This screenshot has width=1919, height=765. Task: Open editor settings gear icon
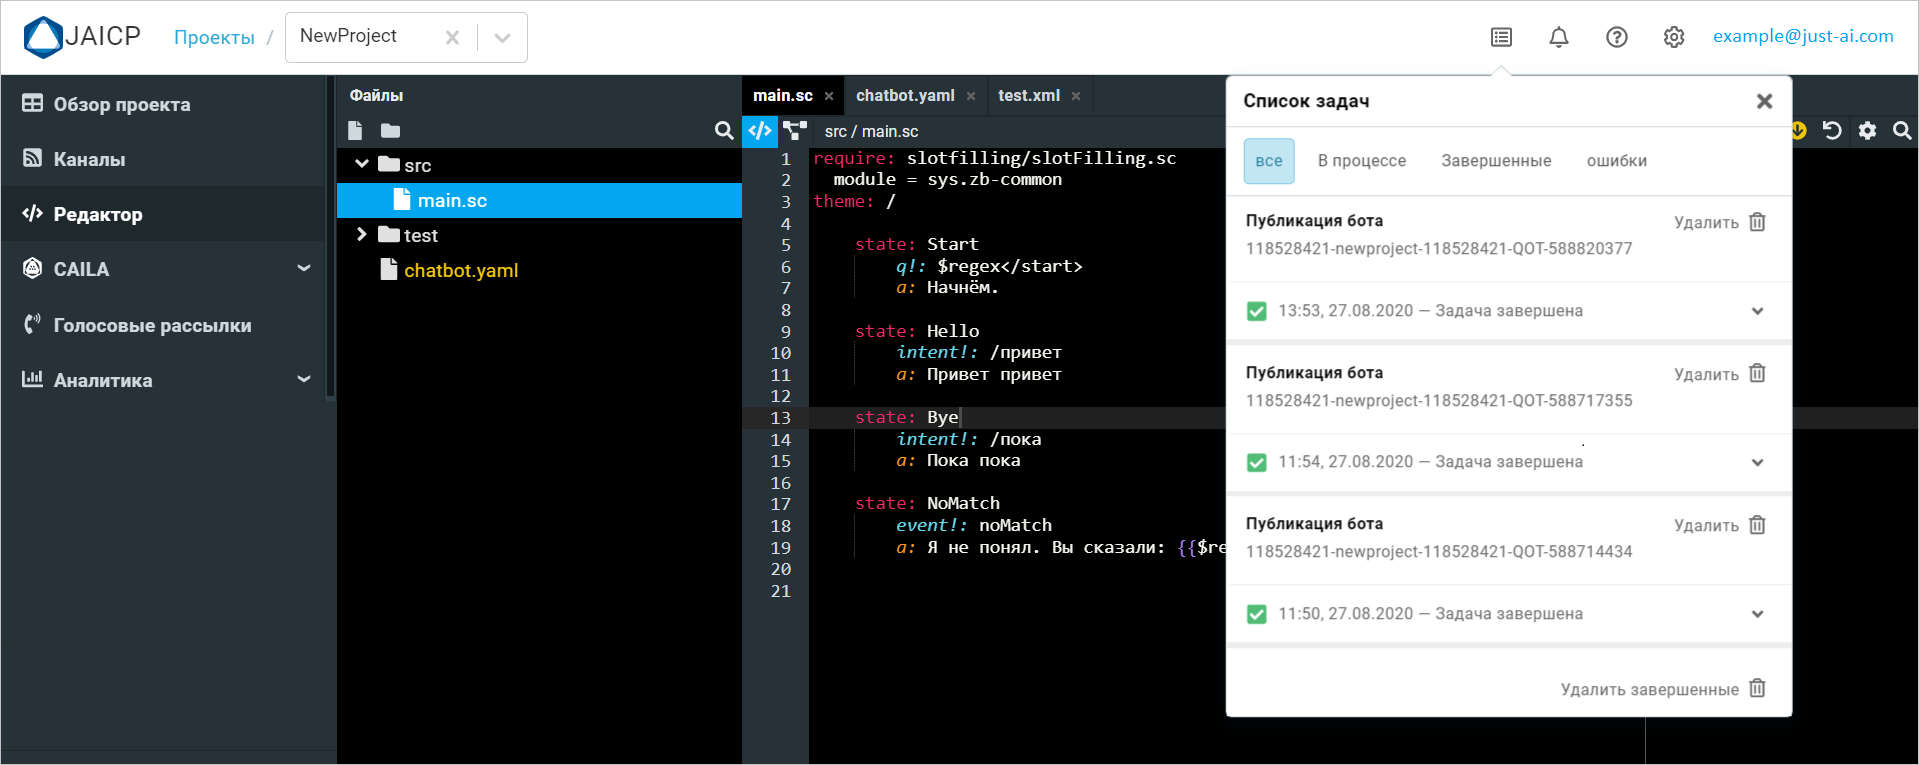tap(1867, 131)
